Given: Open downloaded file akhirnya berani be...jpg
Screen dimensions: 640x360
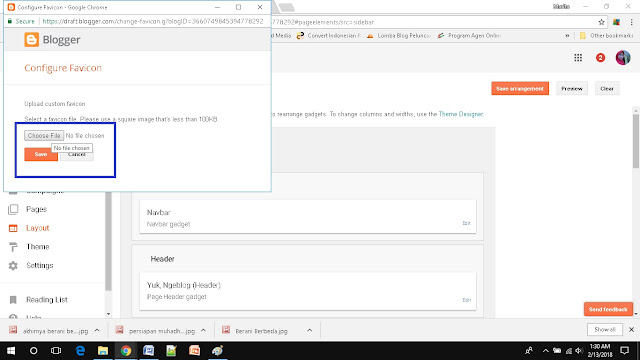Looking at the screenshot, I should 49,331.
